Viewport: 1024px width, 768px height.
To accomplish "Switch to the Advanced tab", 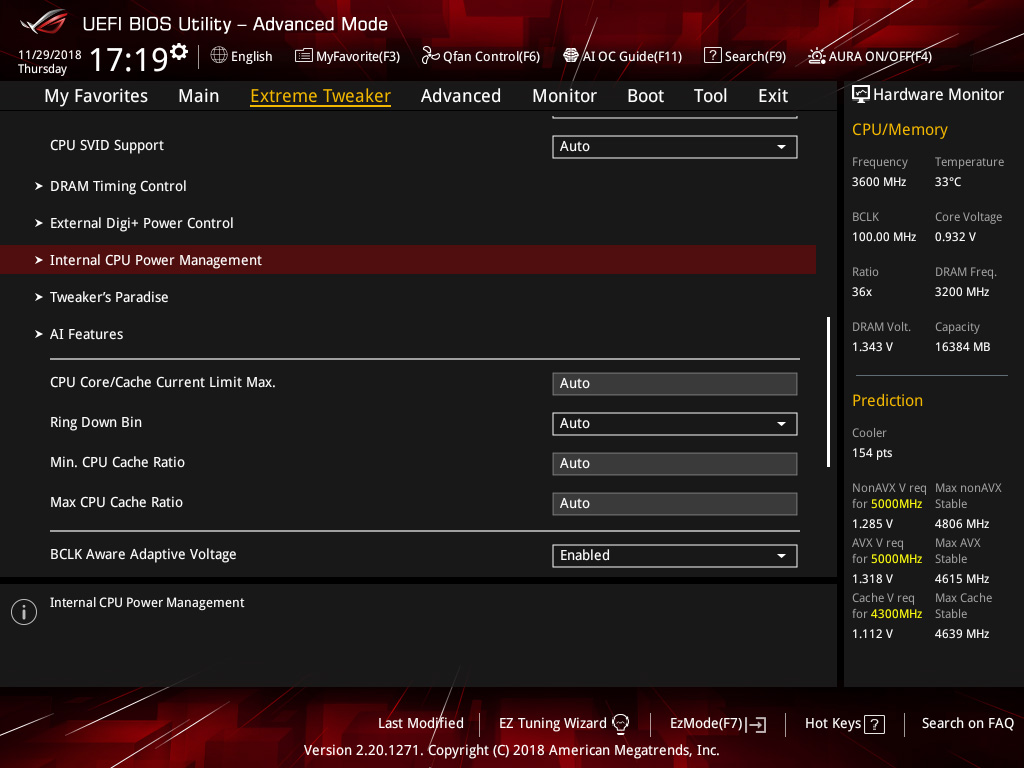I will tap(460, 96).
